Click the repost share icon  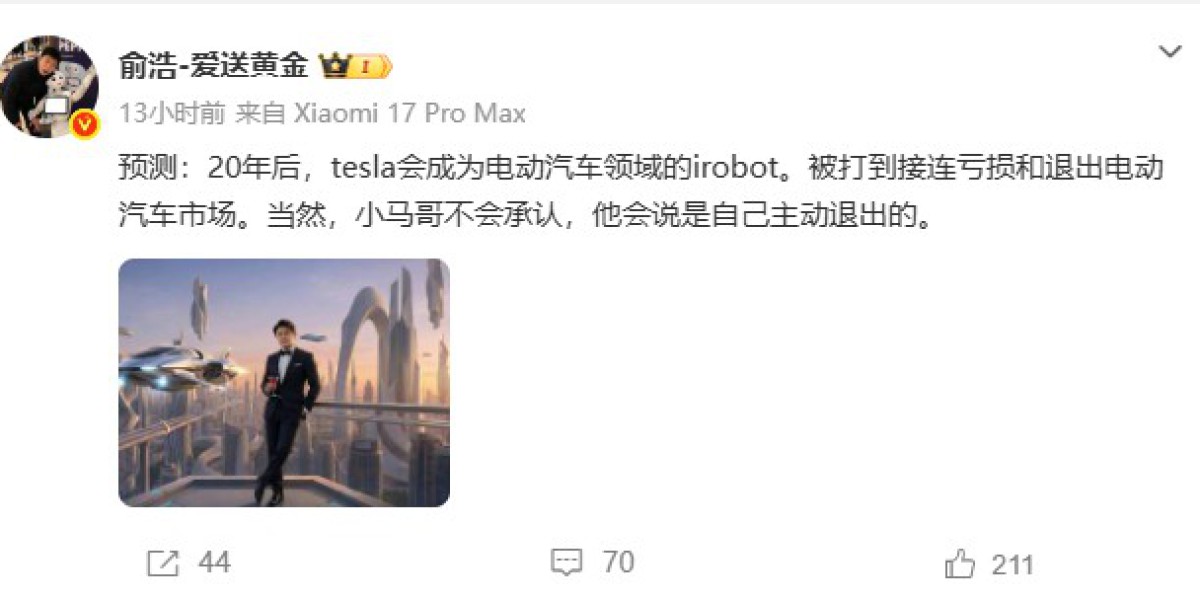click(162, 564)
